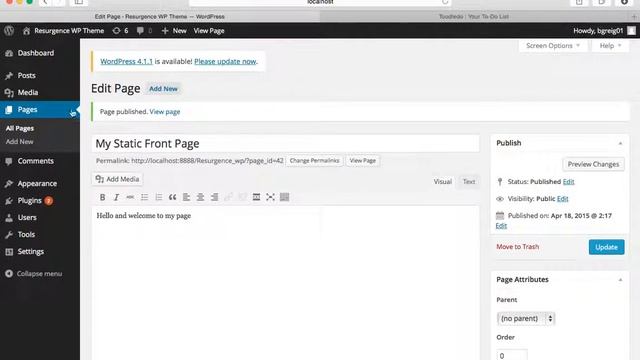640x360 pixels.
Task: Click View page in published notice
Action: (164, 112)
